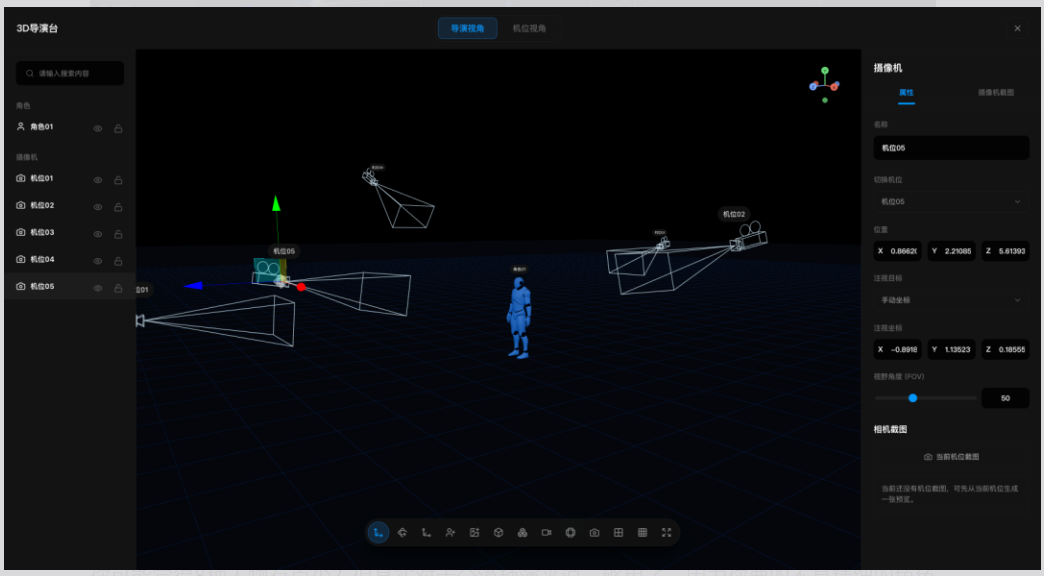Image resolution: width=1044 pixels, height=576 pixels.
Task: Select 机位04 in the camera list
Action: pos(70,260)
